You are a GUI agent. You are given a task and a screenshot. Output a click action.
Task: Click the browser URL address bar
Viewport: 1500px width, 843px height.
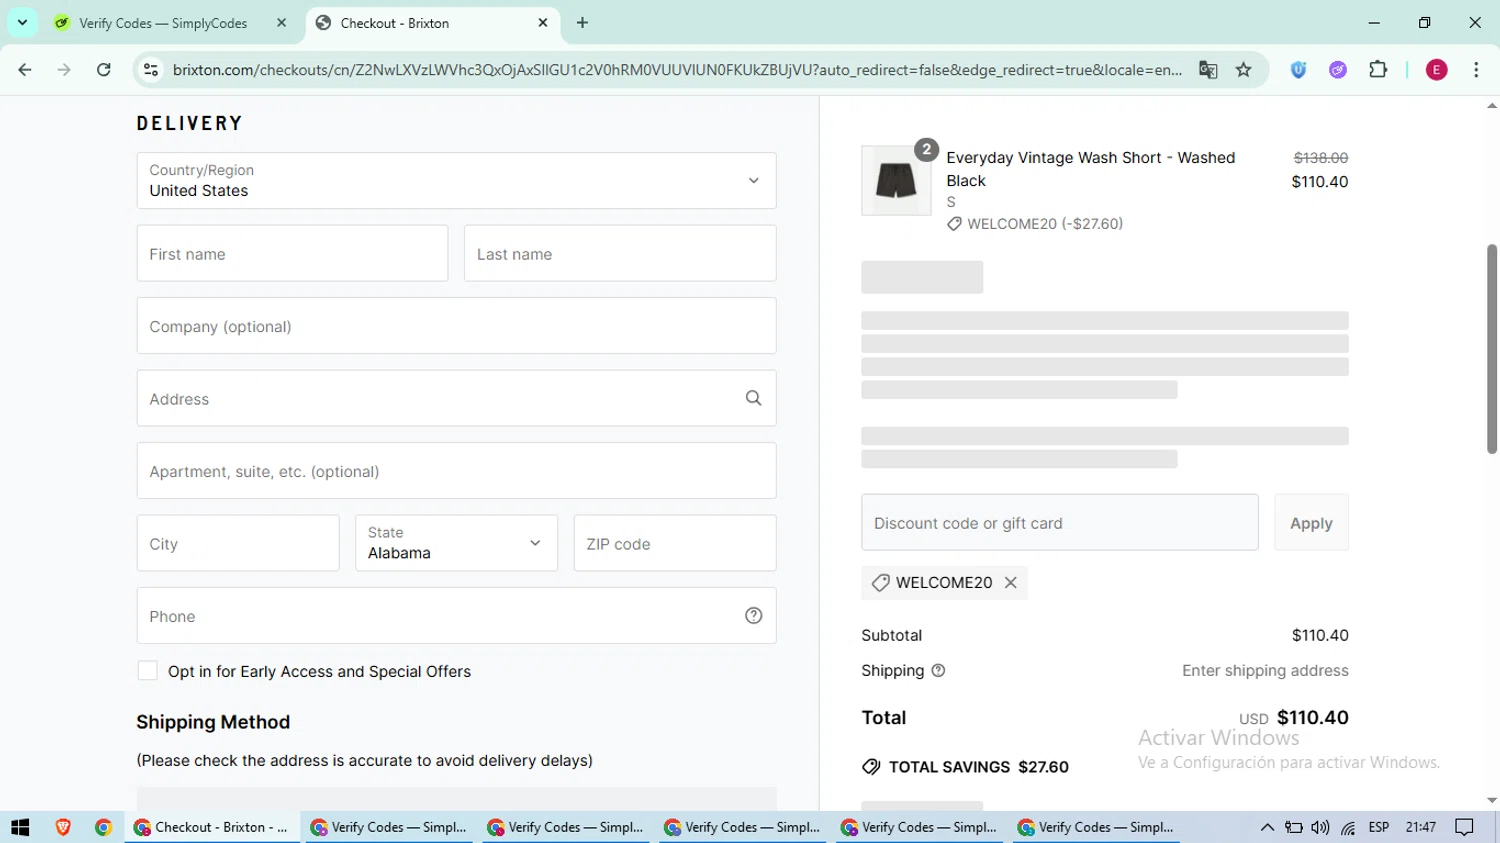(x=677, y=70)
